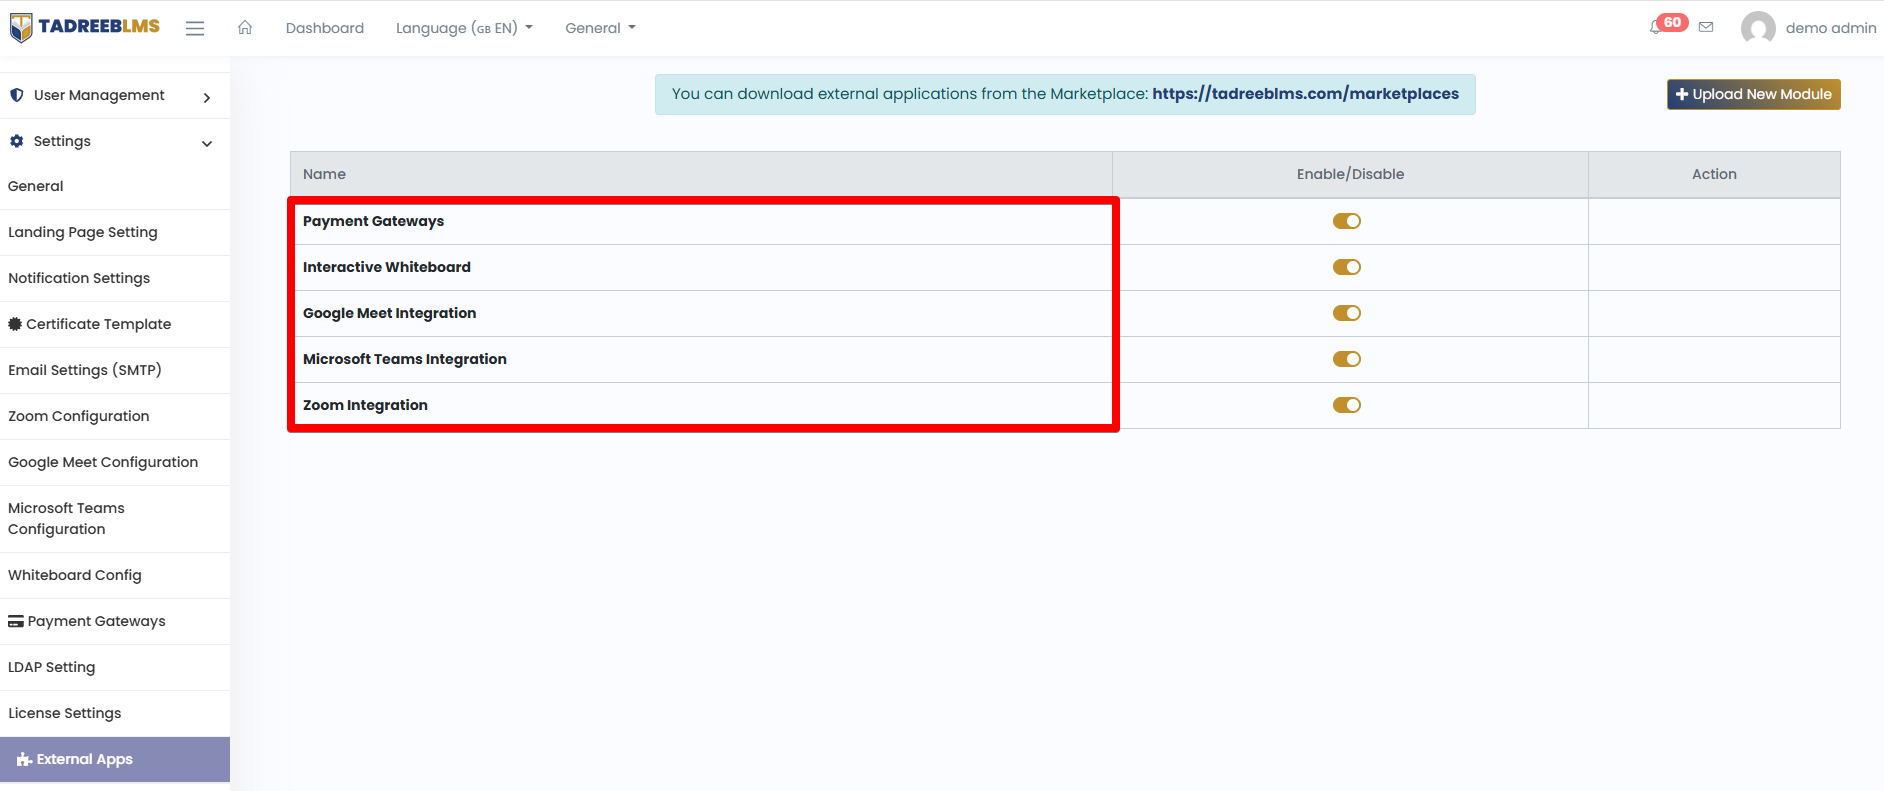Click demo admin username
Image resolution: width=1884 pixels, height=791 pixels.
coord(1831,28)
